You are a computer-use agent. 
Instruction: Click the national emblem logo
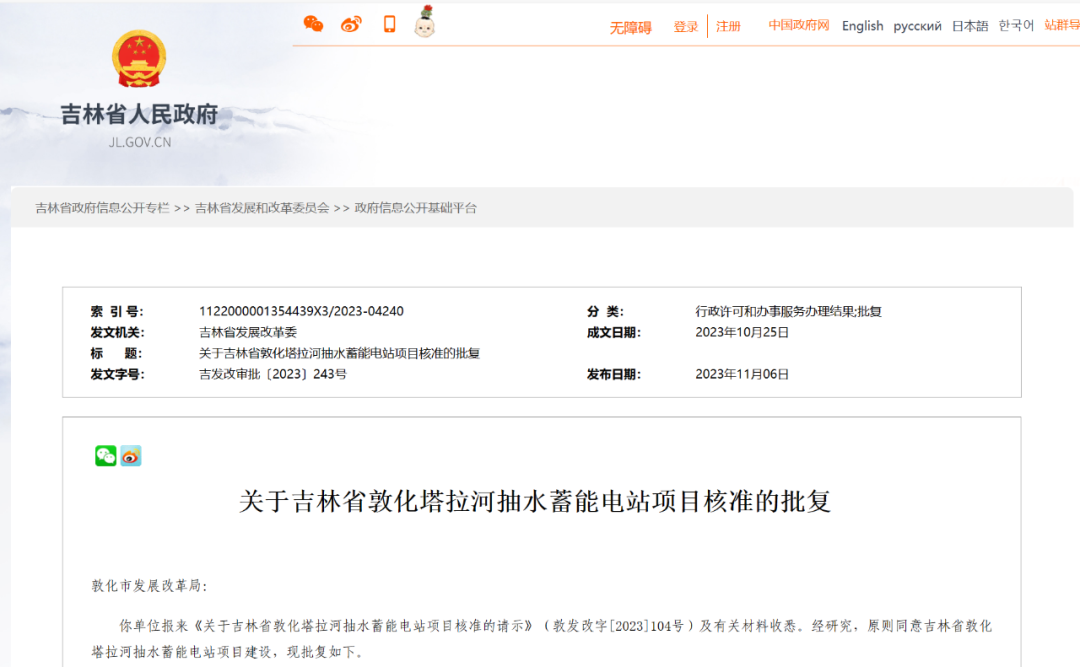139,59
